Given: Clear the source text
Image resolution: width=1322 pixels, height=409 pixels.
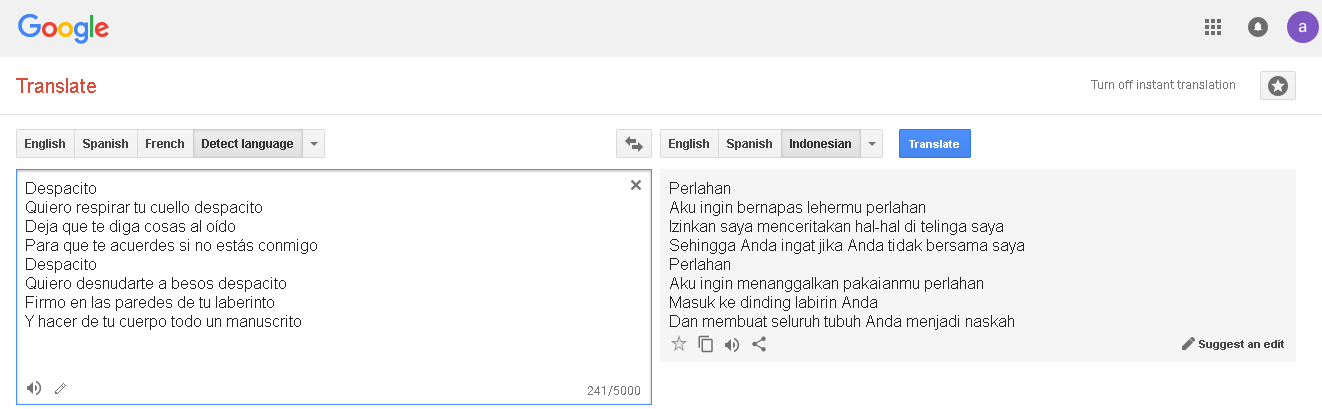Looking at the screenshot, I should pyautogui.click(x=636, y=185).
